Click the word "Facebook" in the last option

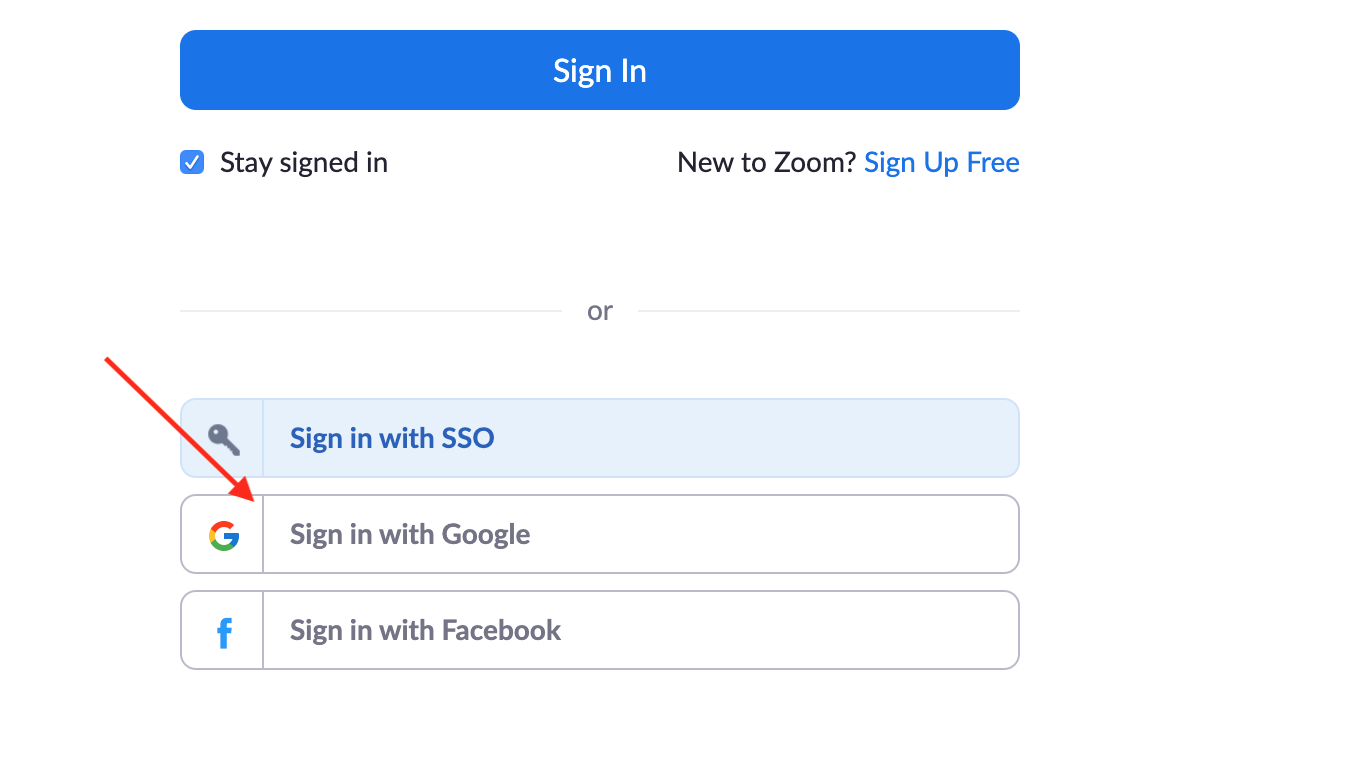[x=501, y=631]
